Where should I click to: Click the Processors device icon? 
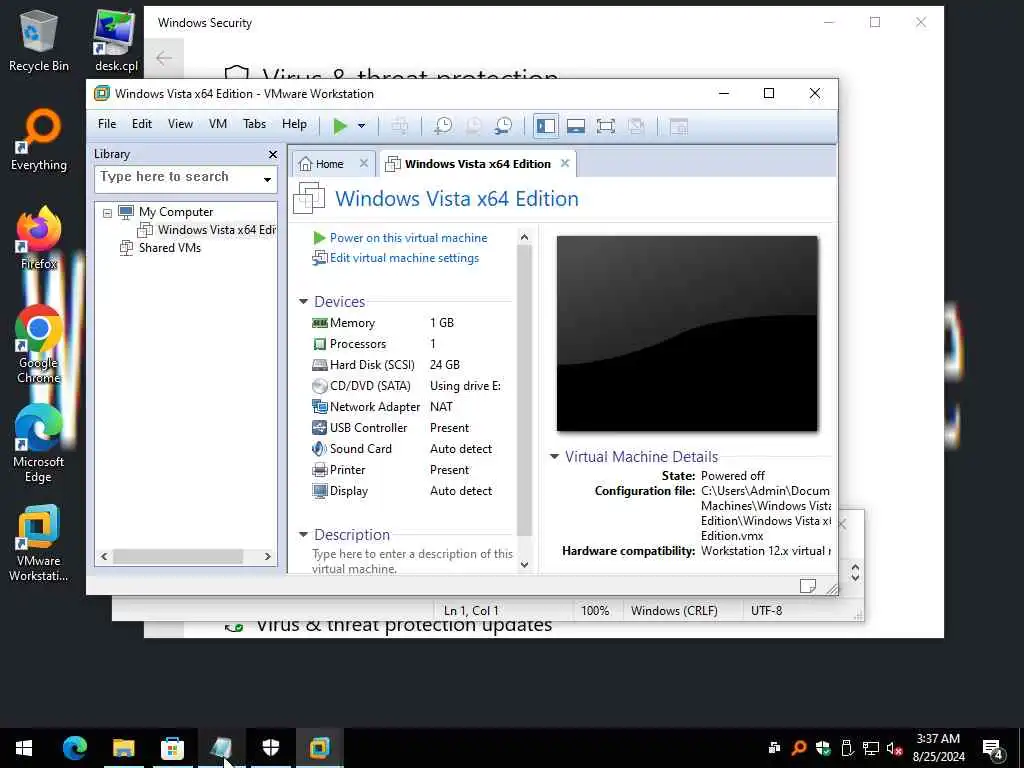(319, 344)
